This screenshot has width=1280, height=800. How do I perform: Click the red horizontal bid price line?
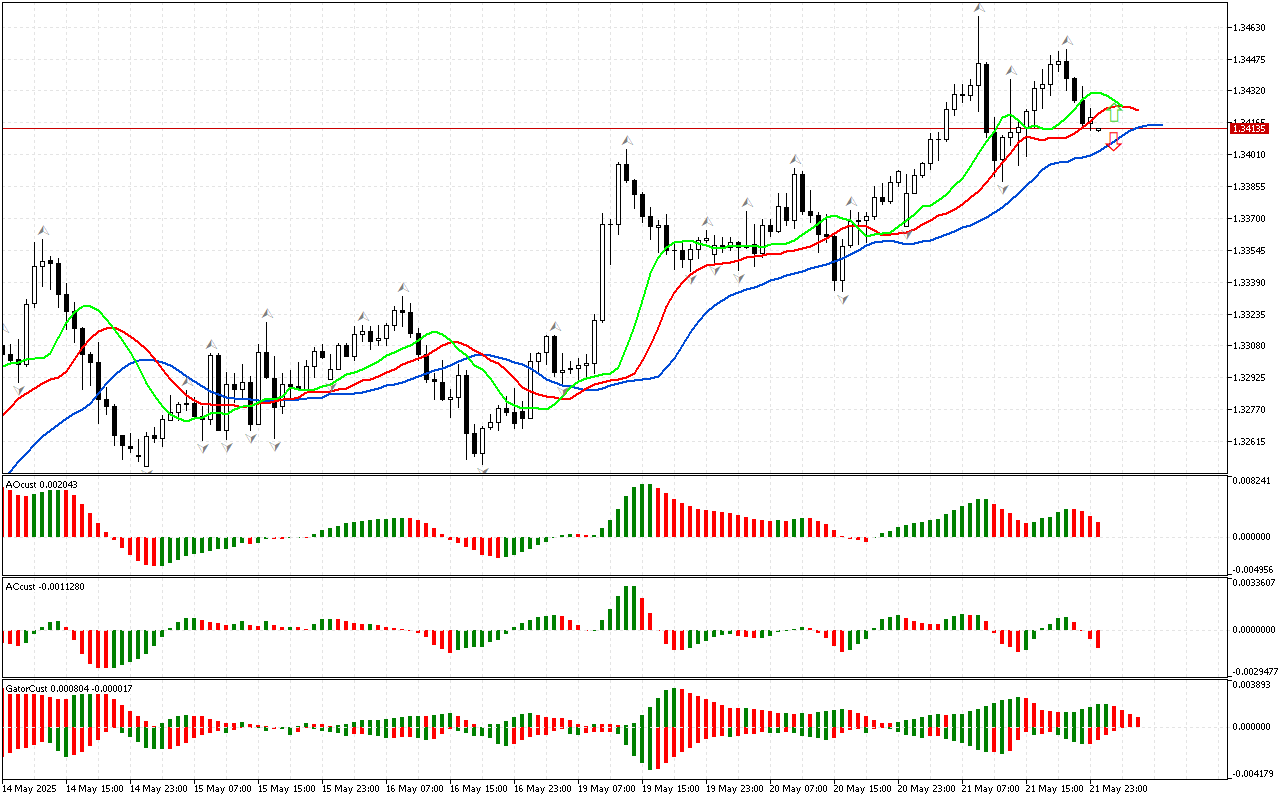pos(600,128)
